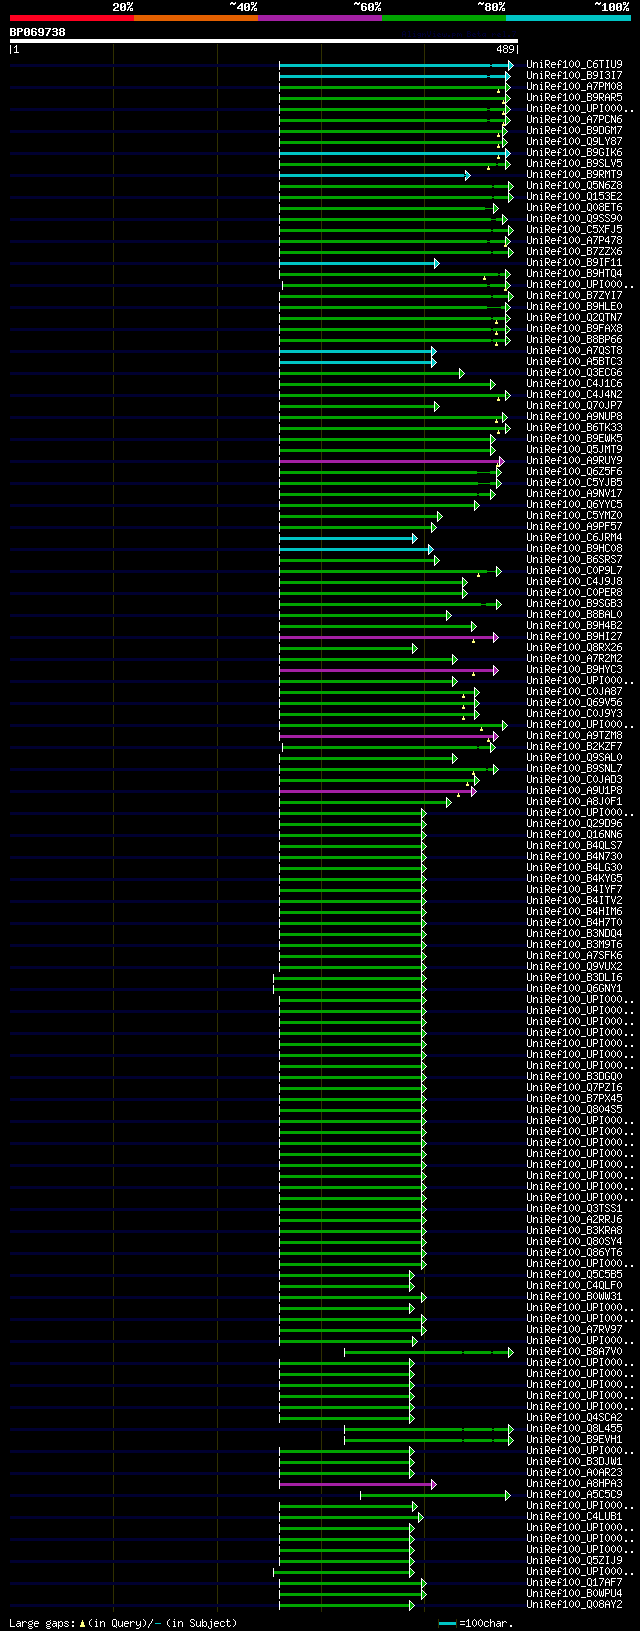Select the UniRef100_C0P9L7 label
Screen dimensions: 640x1631
coord(574,571)
